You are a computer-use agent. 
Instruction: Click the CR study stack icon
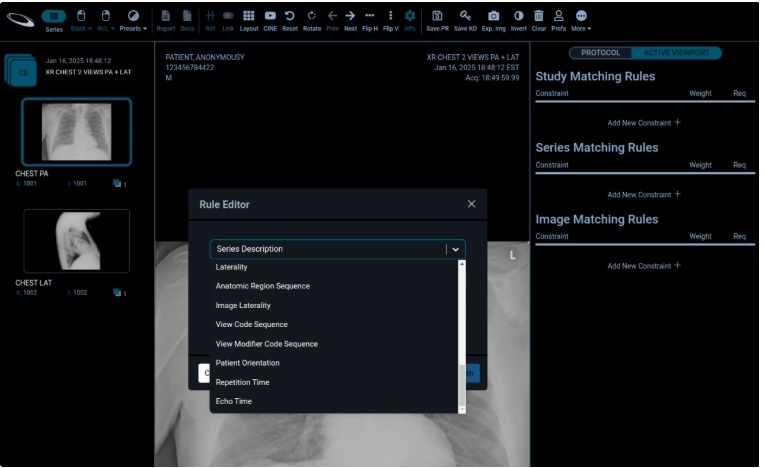tap(20, 70)
